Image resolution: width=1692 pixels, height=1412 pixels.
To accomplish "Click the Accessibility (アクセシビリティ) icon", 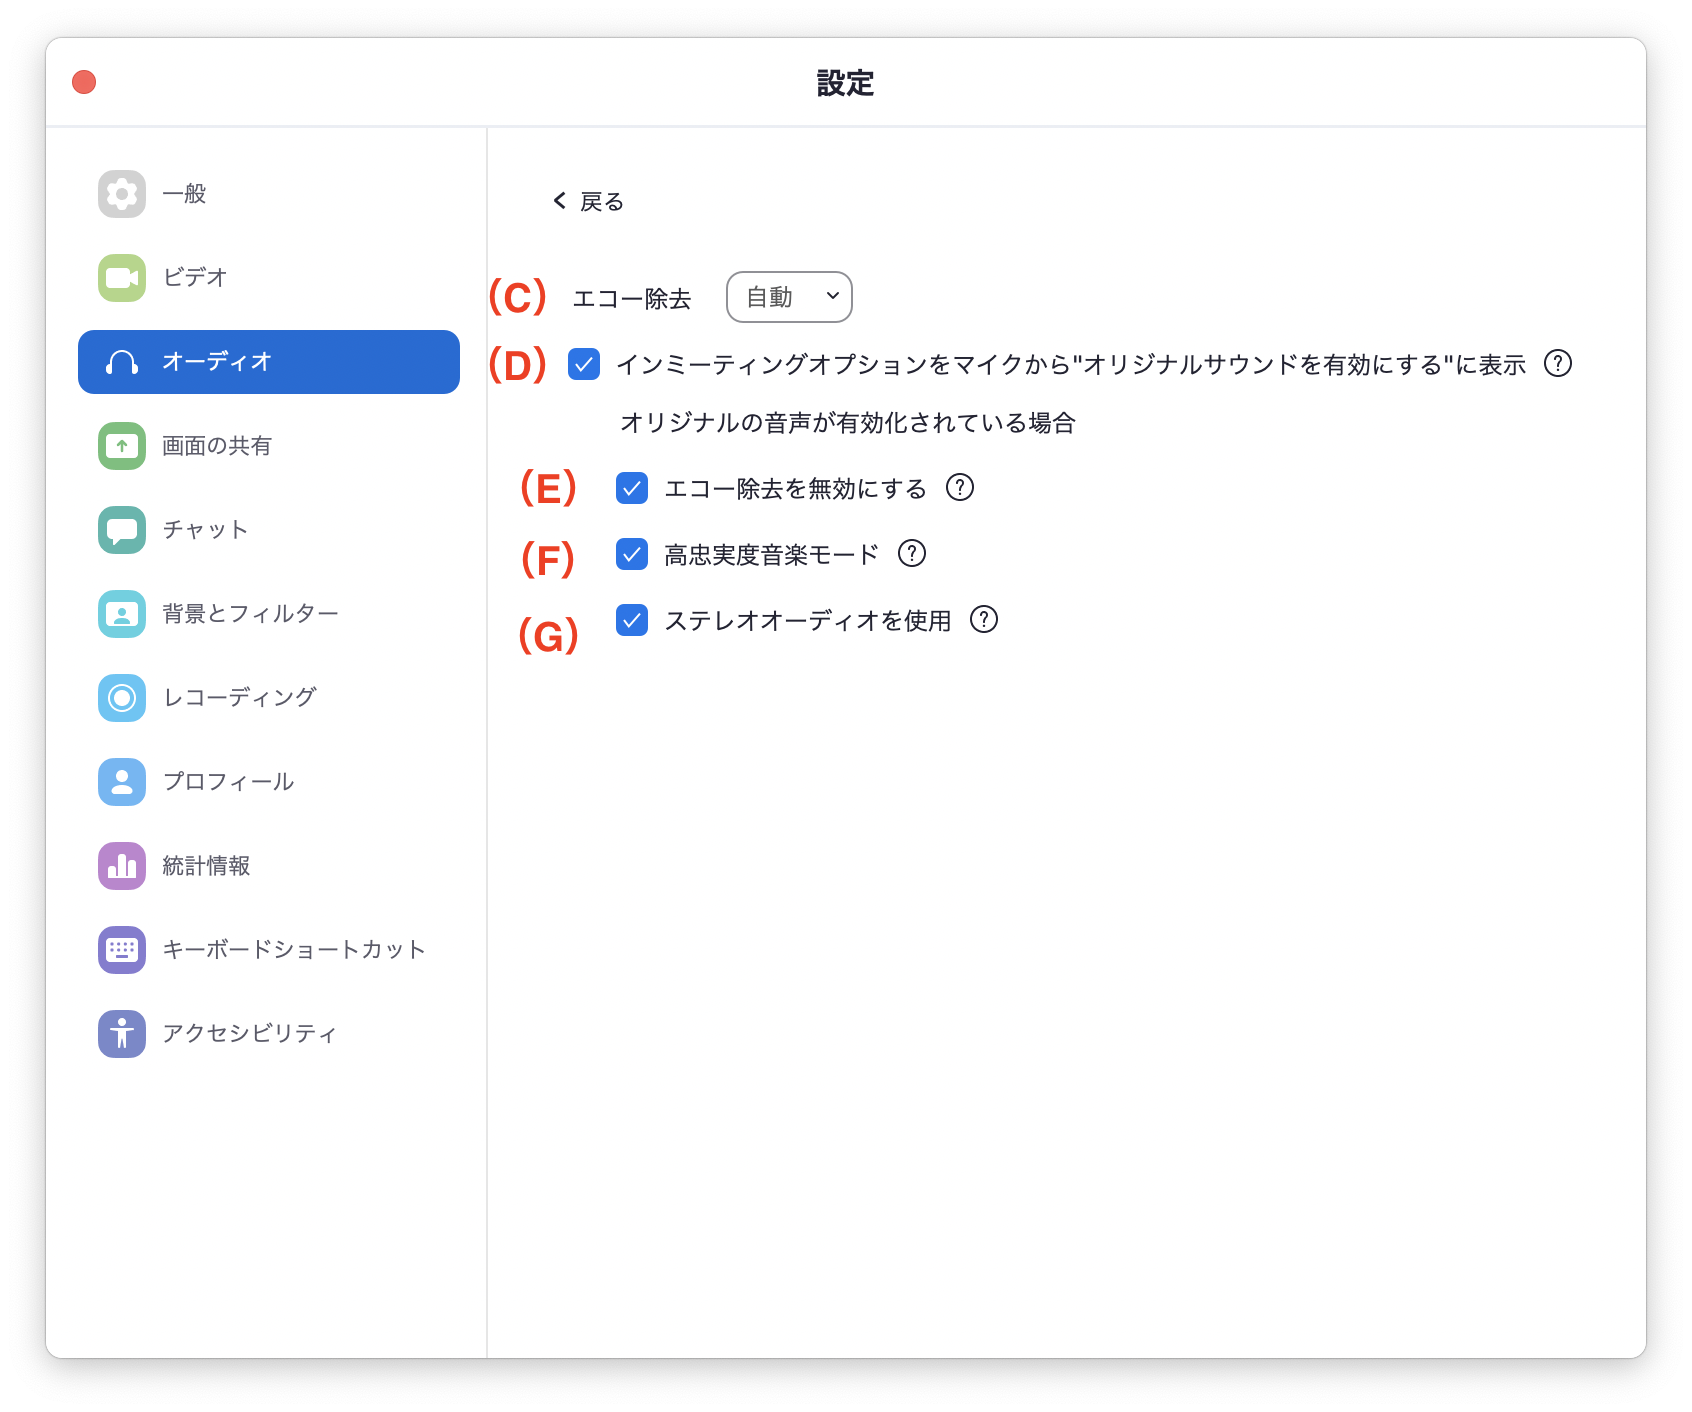I will tap(122, 1034).
